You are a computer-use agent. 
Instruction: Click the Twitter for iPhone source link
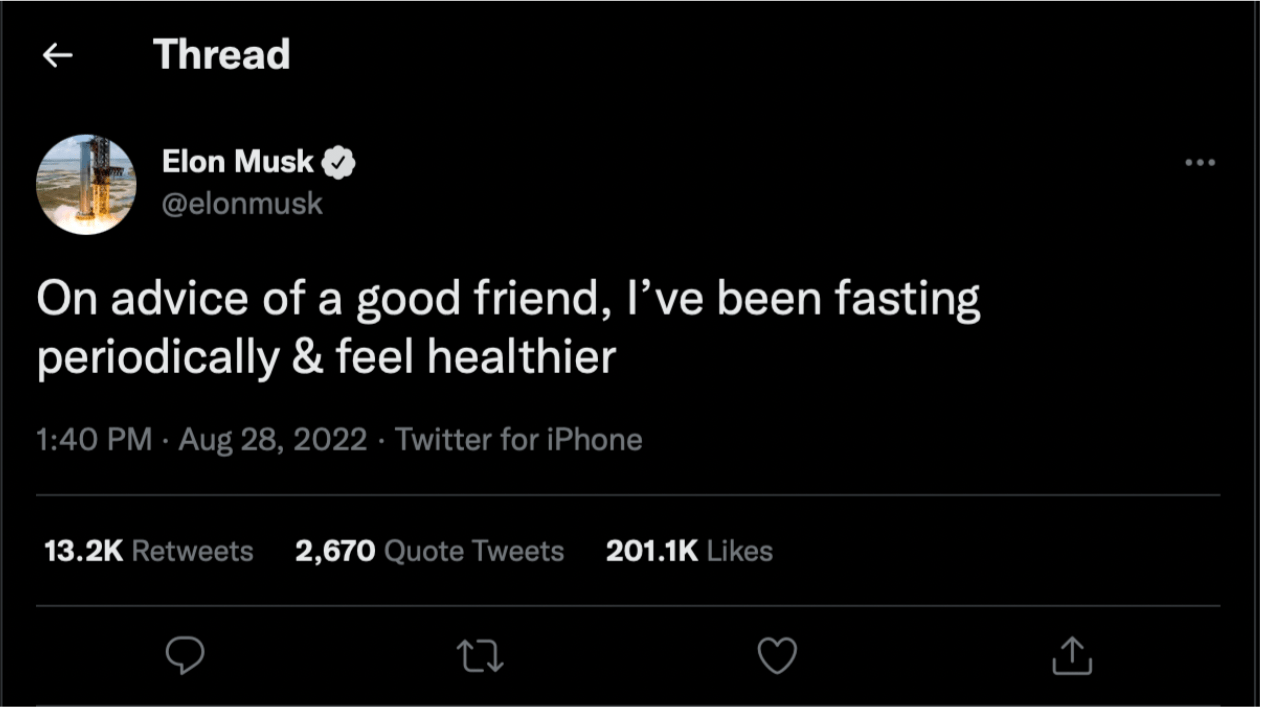tap(519, 440)
